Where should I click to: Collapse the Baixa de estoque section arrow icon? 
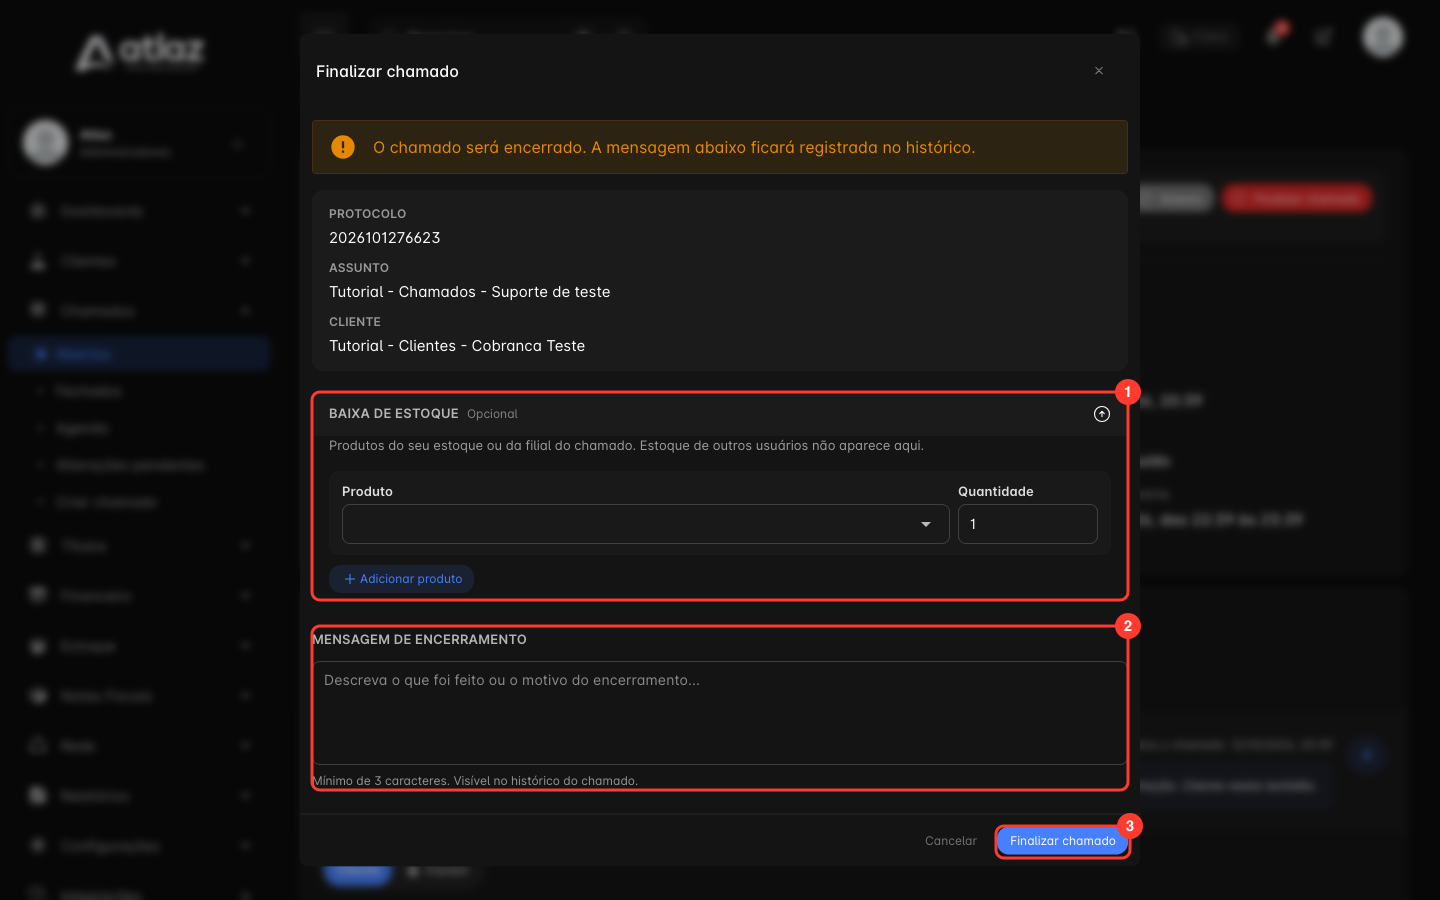pos(1102,414)
